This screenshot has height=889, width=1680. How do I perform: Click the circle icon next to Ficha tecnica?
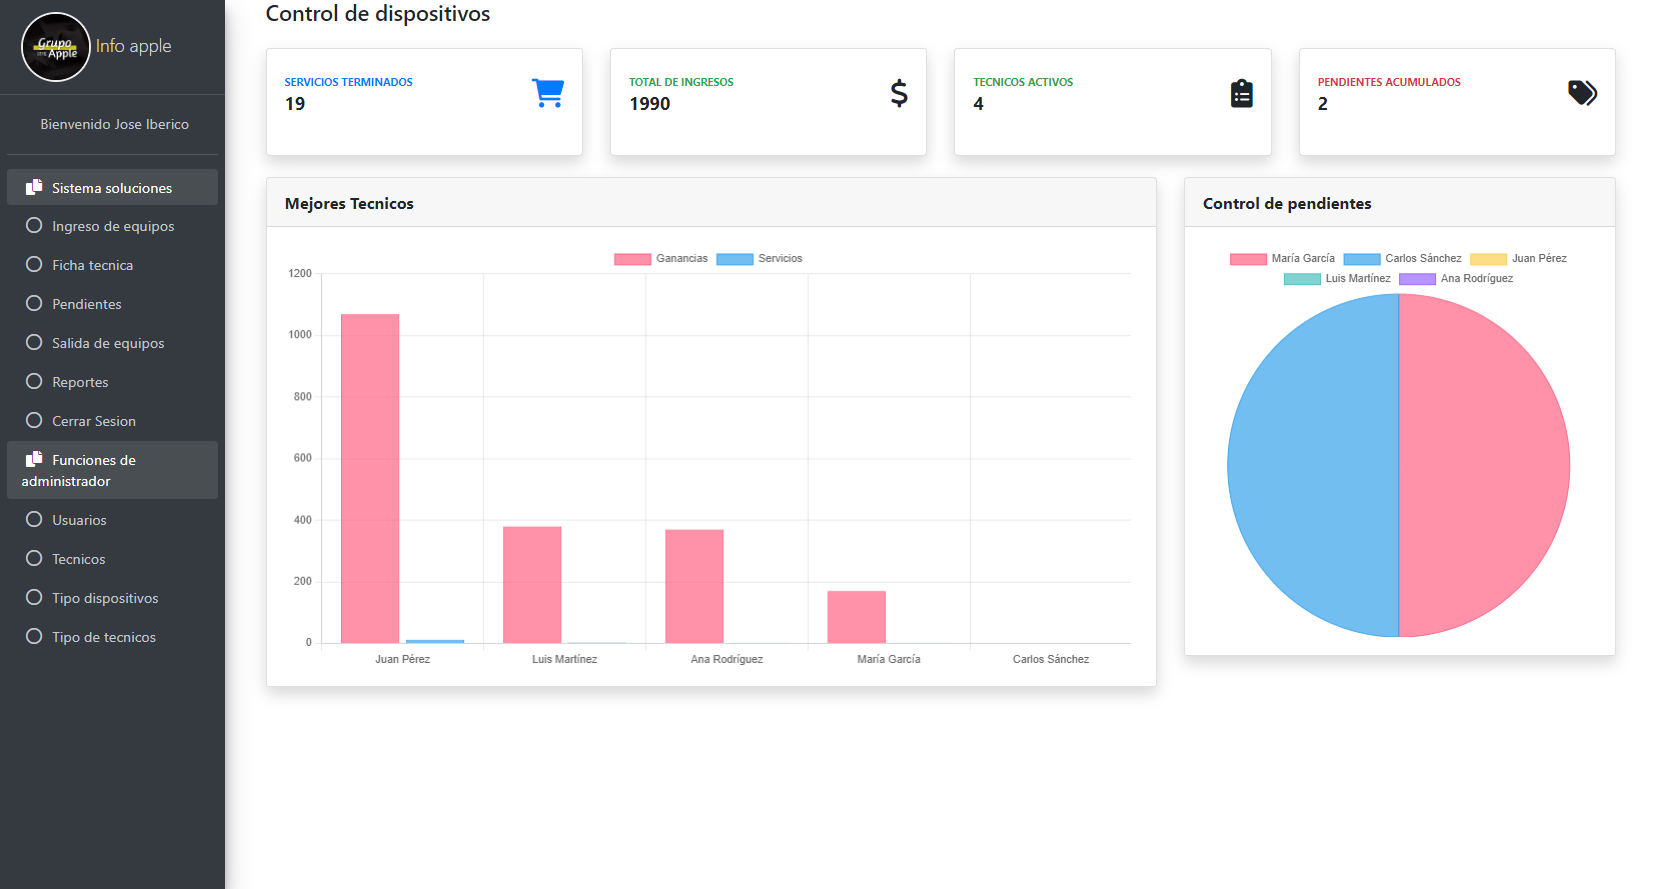(34, 264)
